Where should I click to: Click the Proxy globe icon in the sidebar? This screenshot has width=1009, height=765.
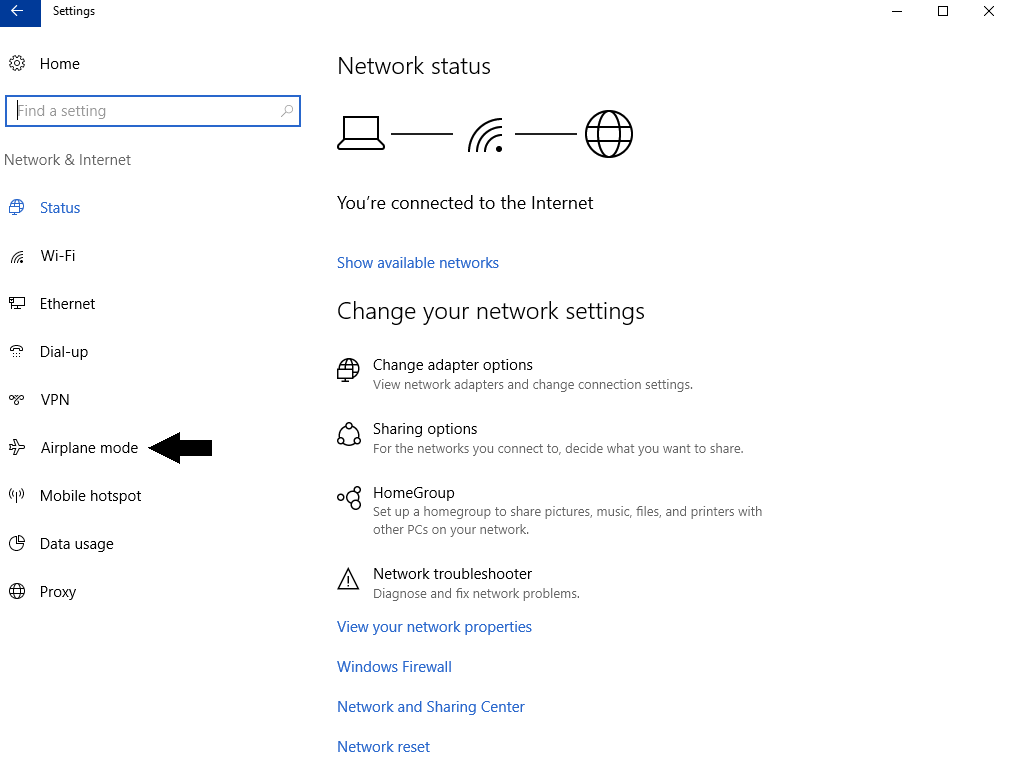pyautogui.click(x=17, y=592)
